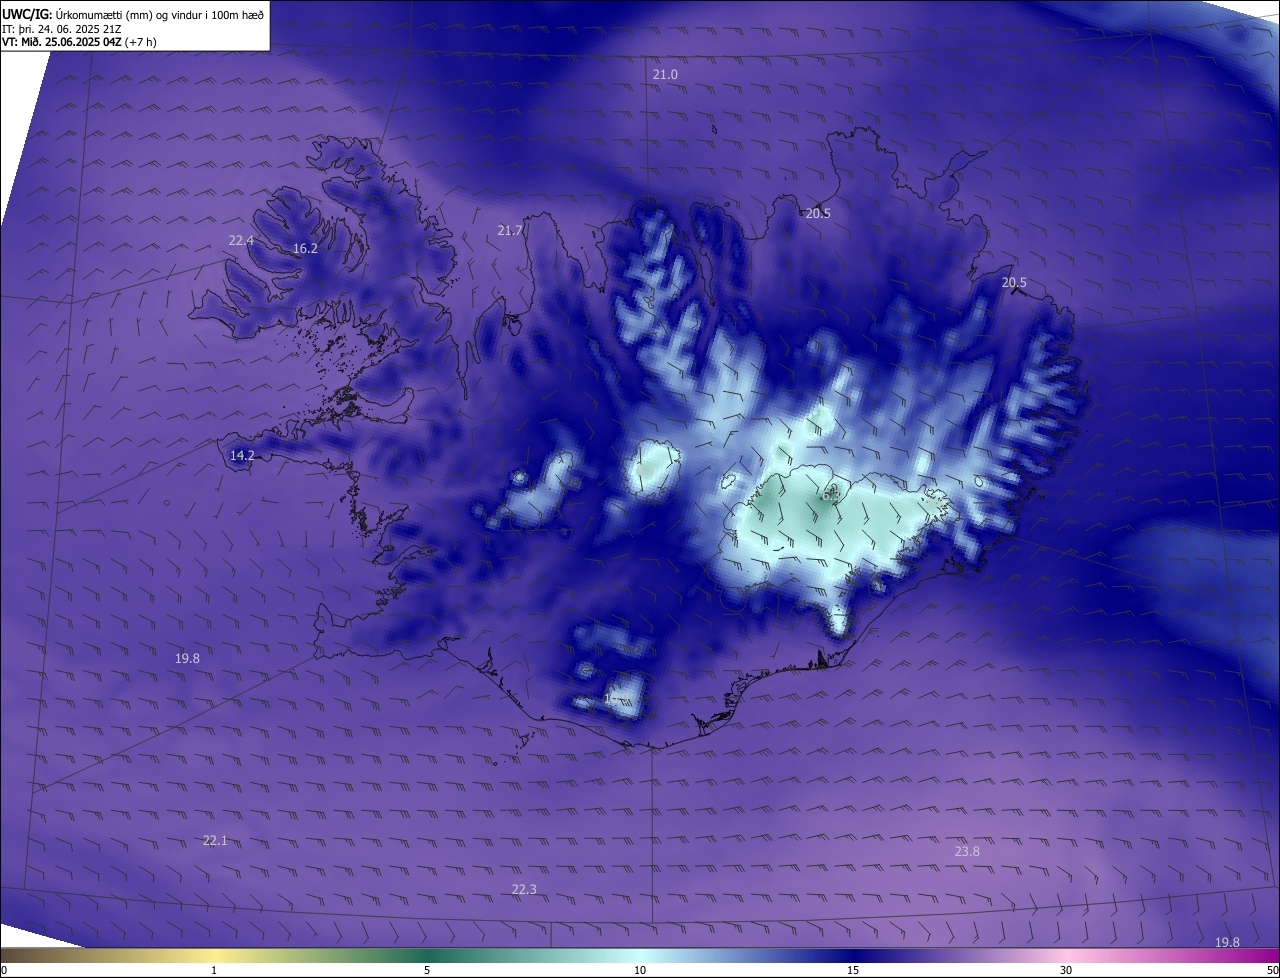Click the 22.4 value label off the Westfjords
1280x978 pixels.
tap(241, 241)
